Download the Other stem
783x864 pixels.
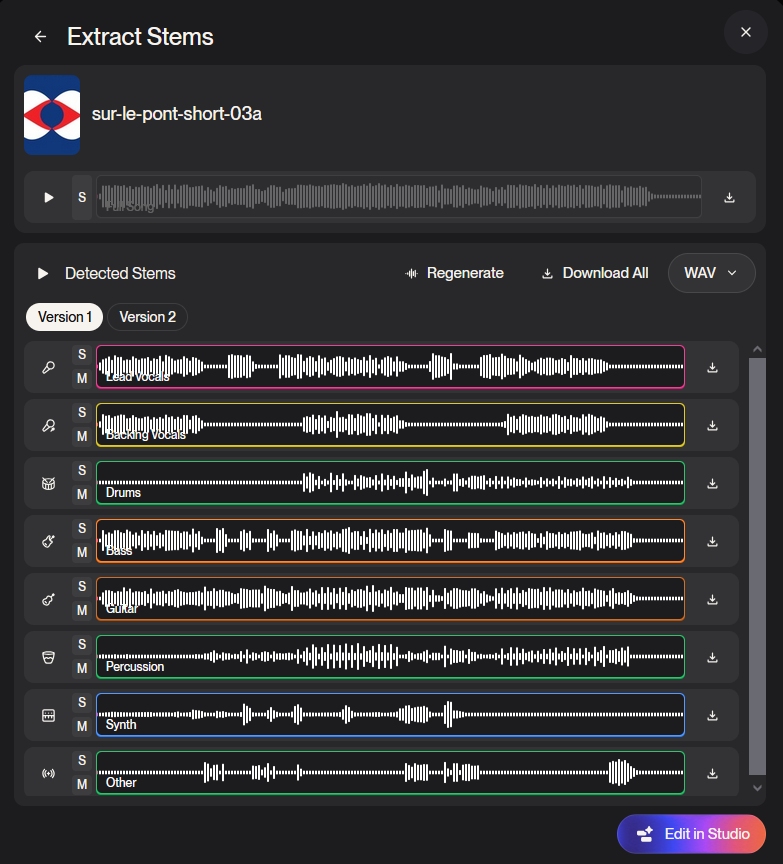[x=712, y=773]
